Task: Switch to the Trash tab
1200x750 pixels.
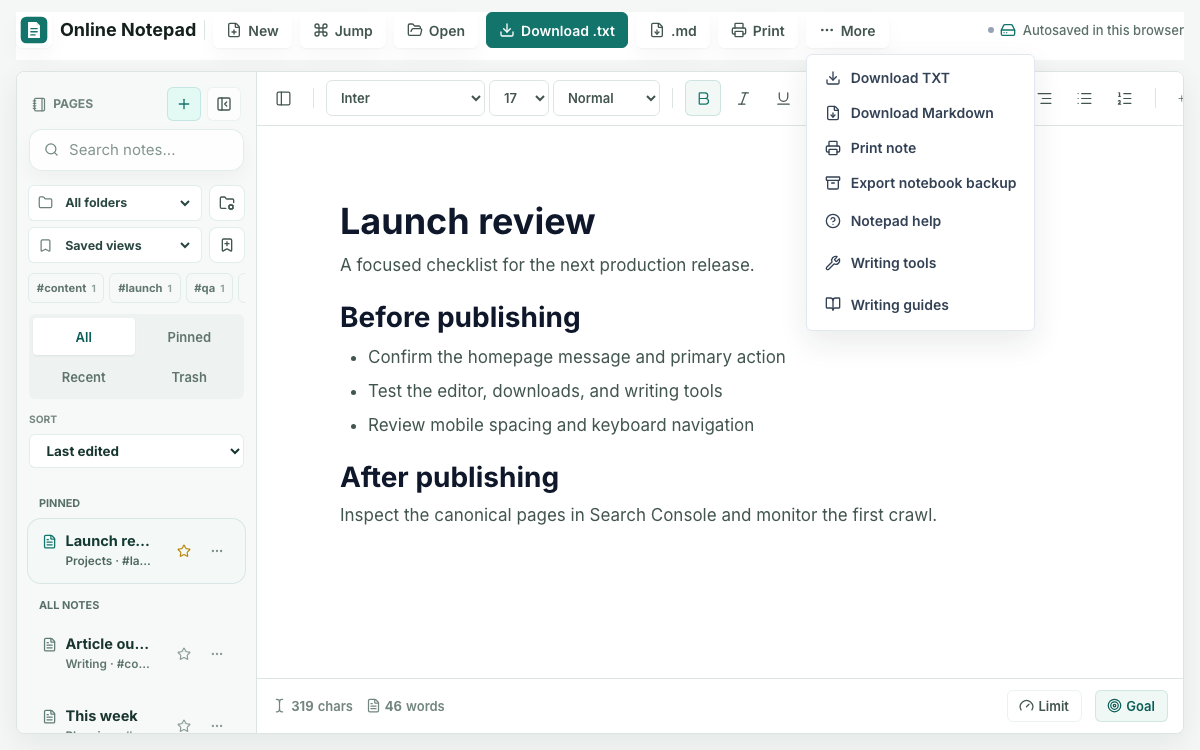Action: [189, 377]
